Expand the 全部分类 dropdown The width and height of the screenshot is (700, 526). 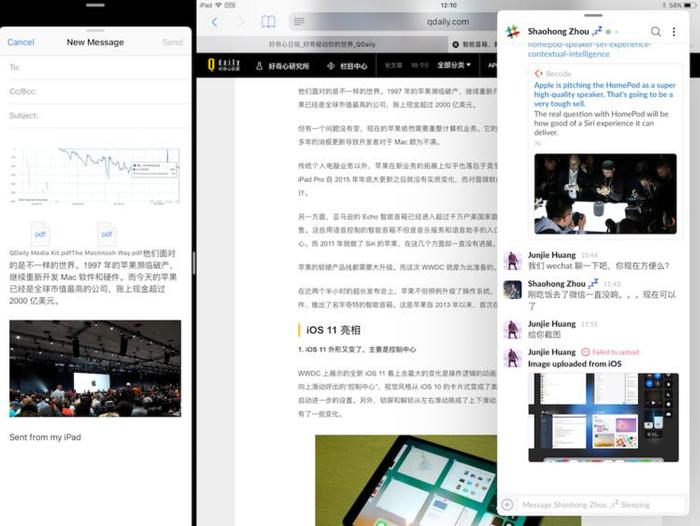454,65
